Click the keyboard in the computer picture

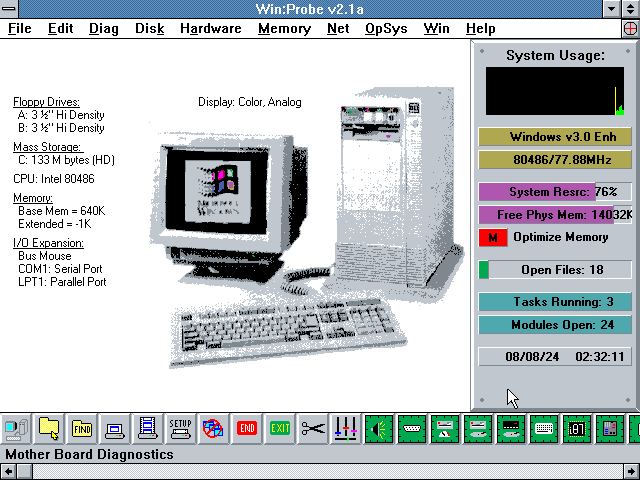click(286, 331)
